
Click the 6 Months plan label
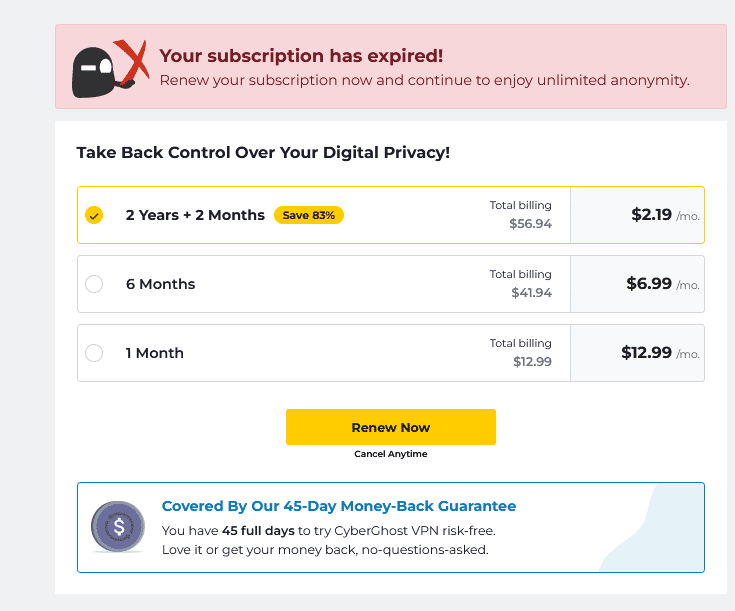coord(161,284)
